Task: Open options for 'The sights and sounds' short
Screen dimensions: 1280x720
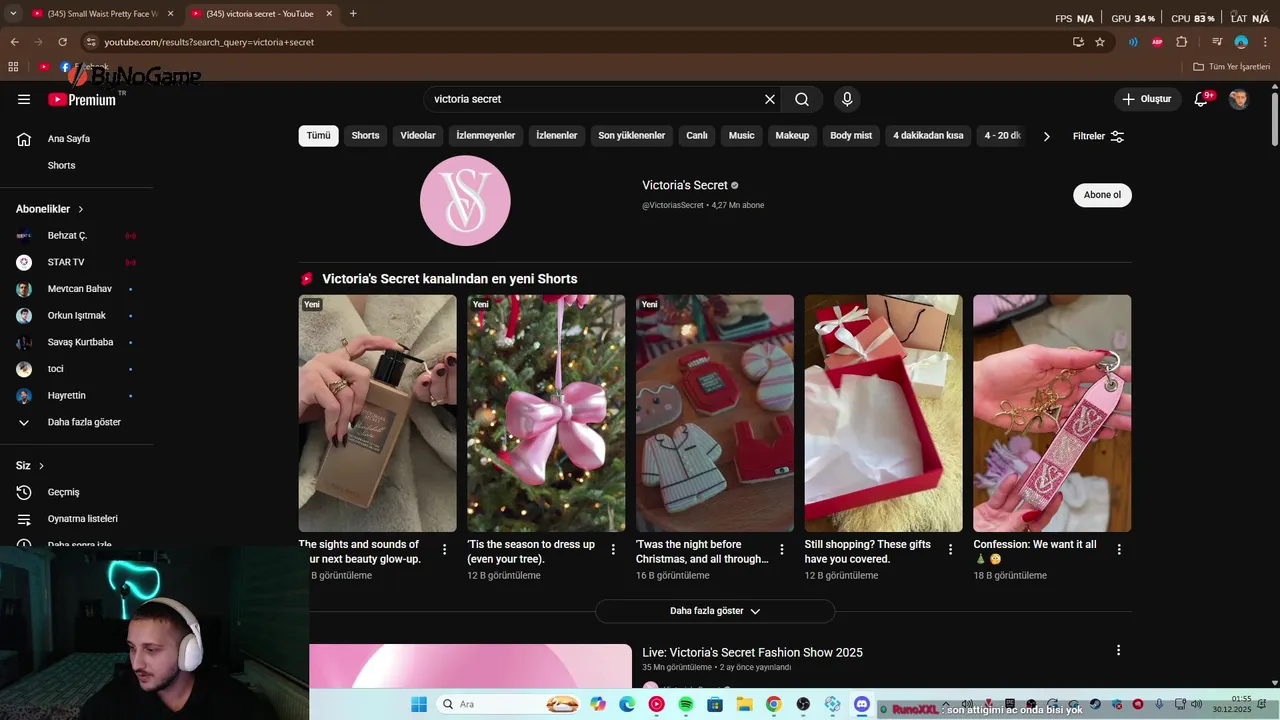Action: coord(445,549)
